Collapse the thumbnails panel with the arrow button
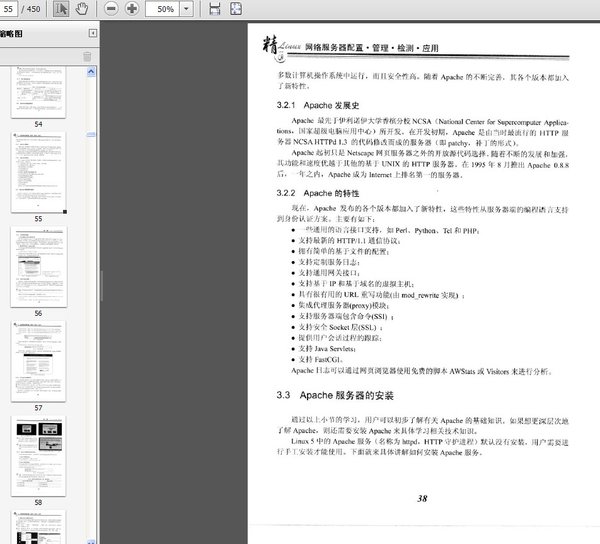600x544 pixels. 93,33
